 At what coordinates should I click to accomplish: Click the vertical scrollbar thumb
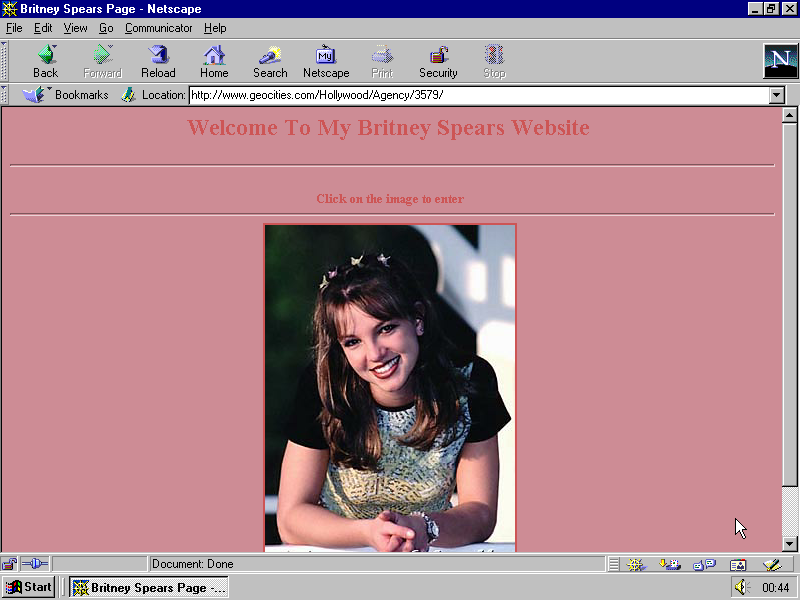tap(789, 305)
